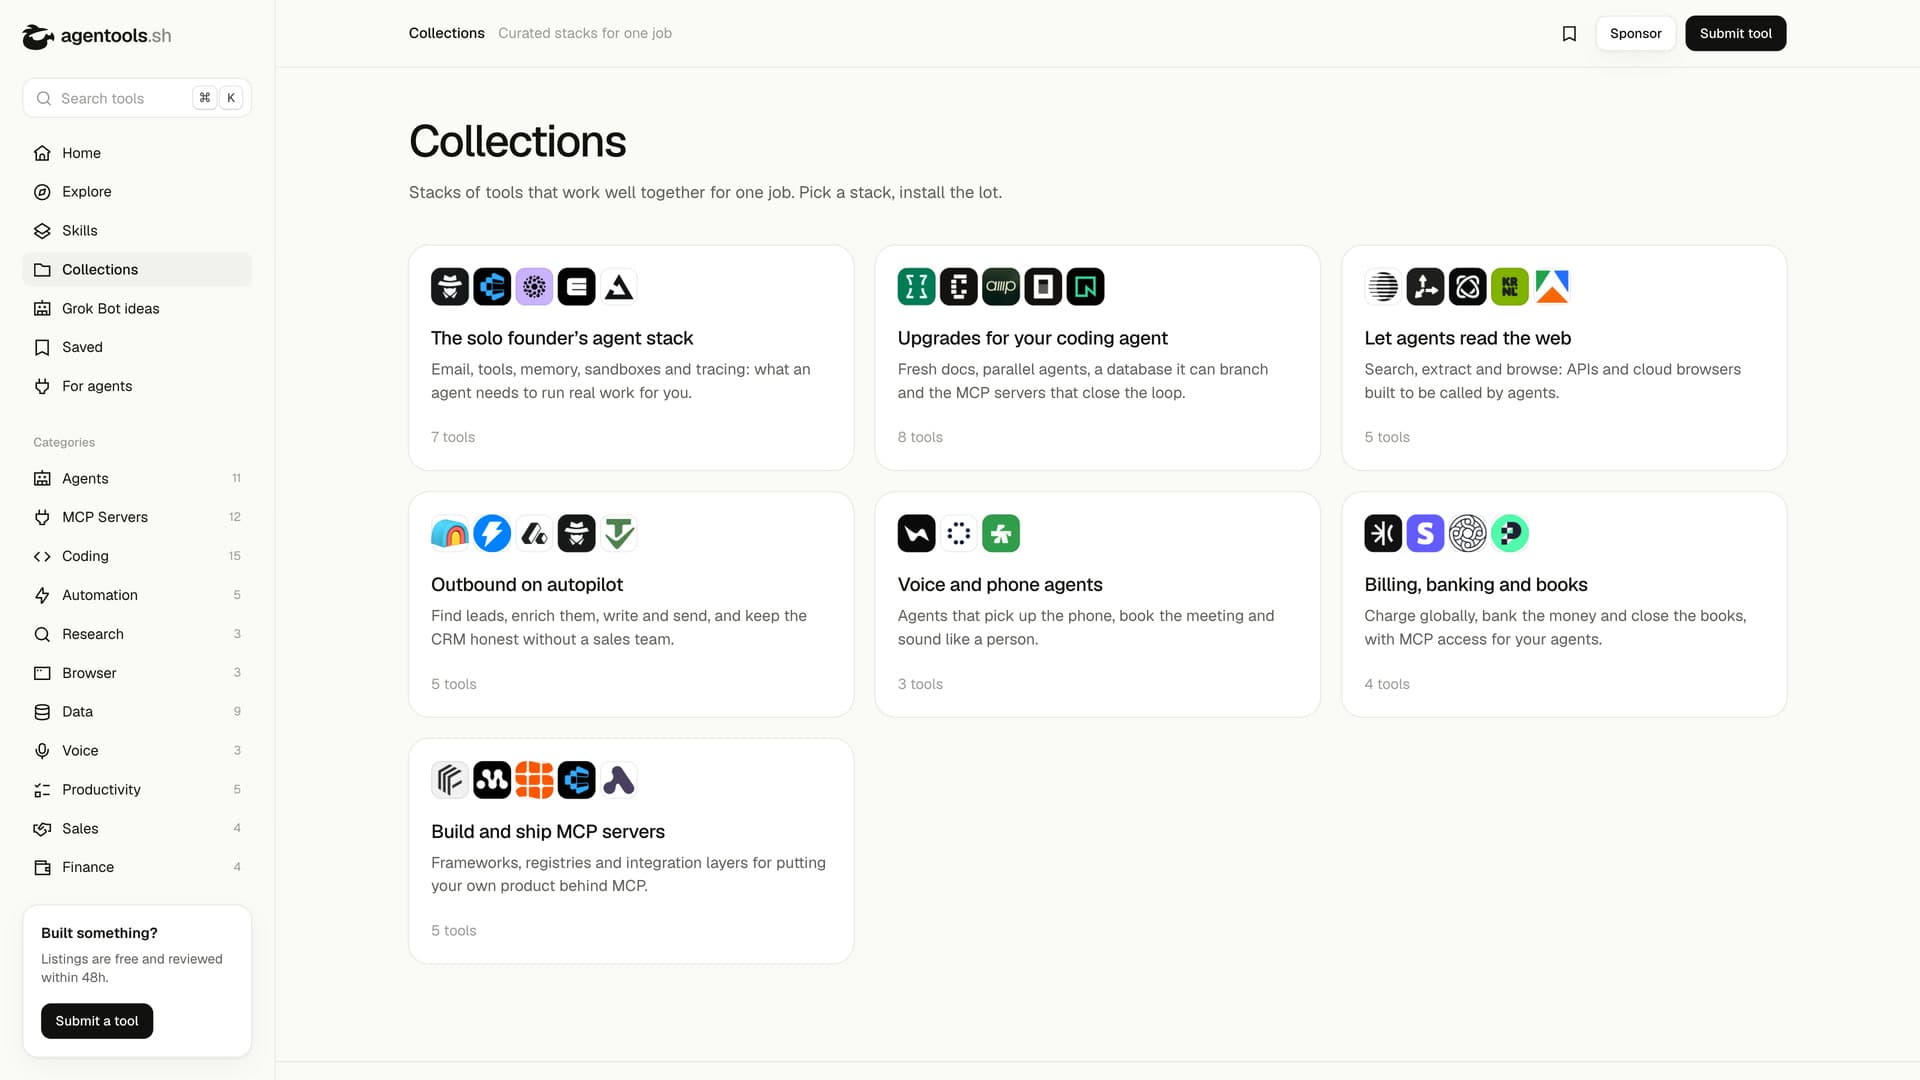Click purple S icon in Billing, banking and books
The height and width of the screenshot is (1080, 1920).
(1425, 533)
